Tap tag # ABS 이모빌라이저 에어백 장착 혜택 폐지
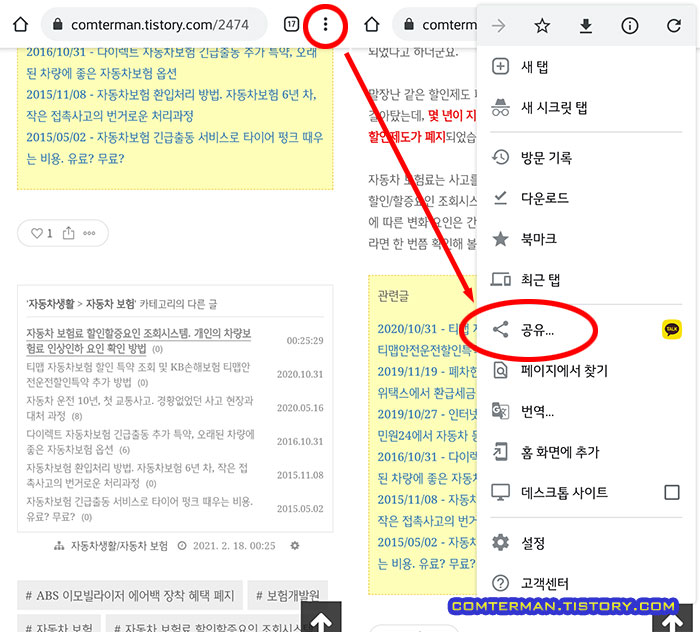The width and height of the screenshot is (700, 632). pyautogui.click(x=130, y=595)
